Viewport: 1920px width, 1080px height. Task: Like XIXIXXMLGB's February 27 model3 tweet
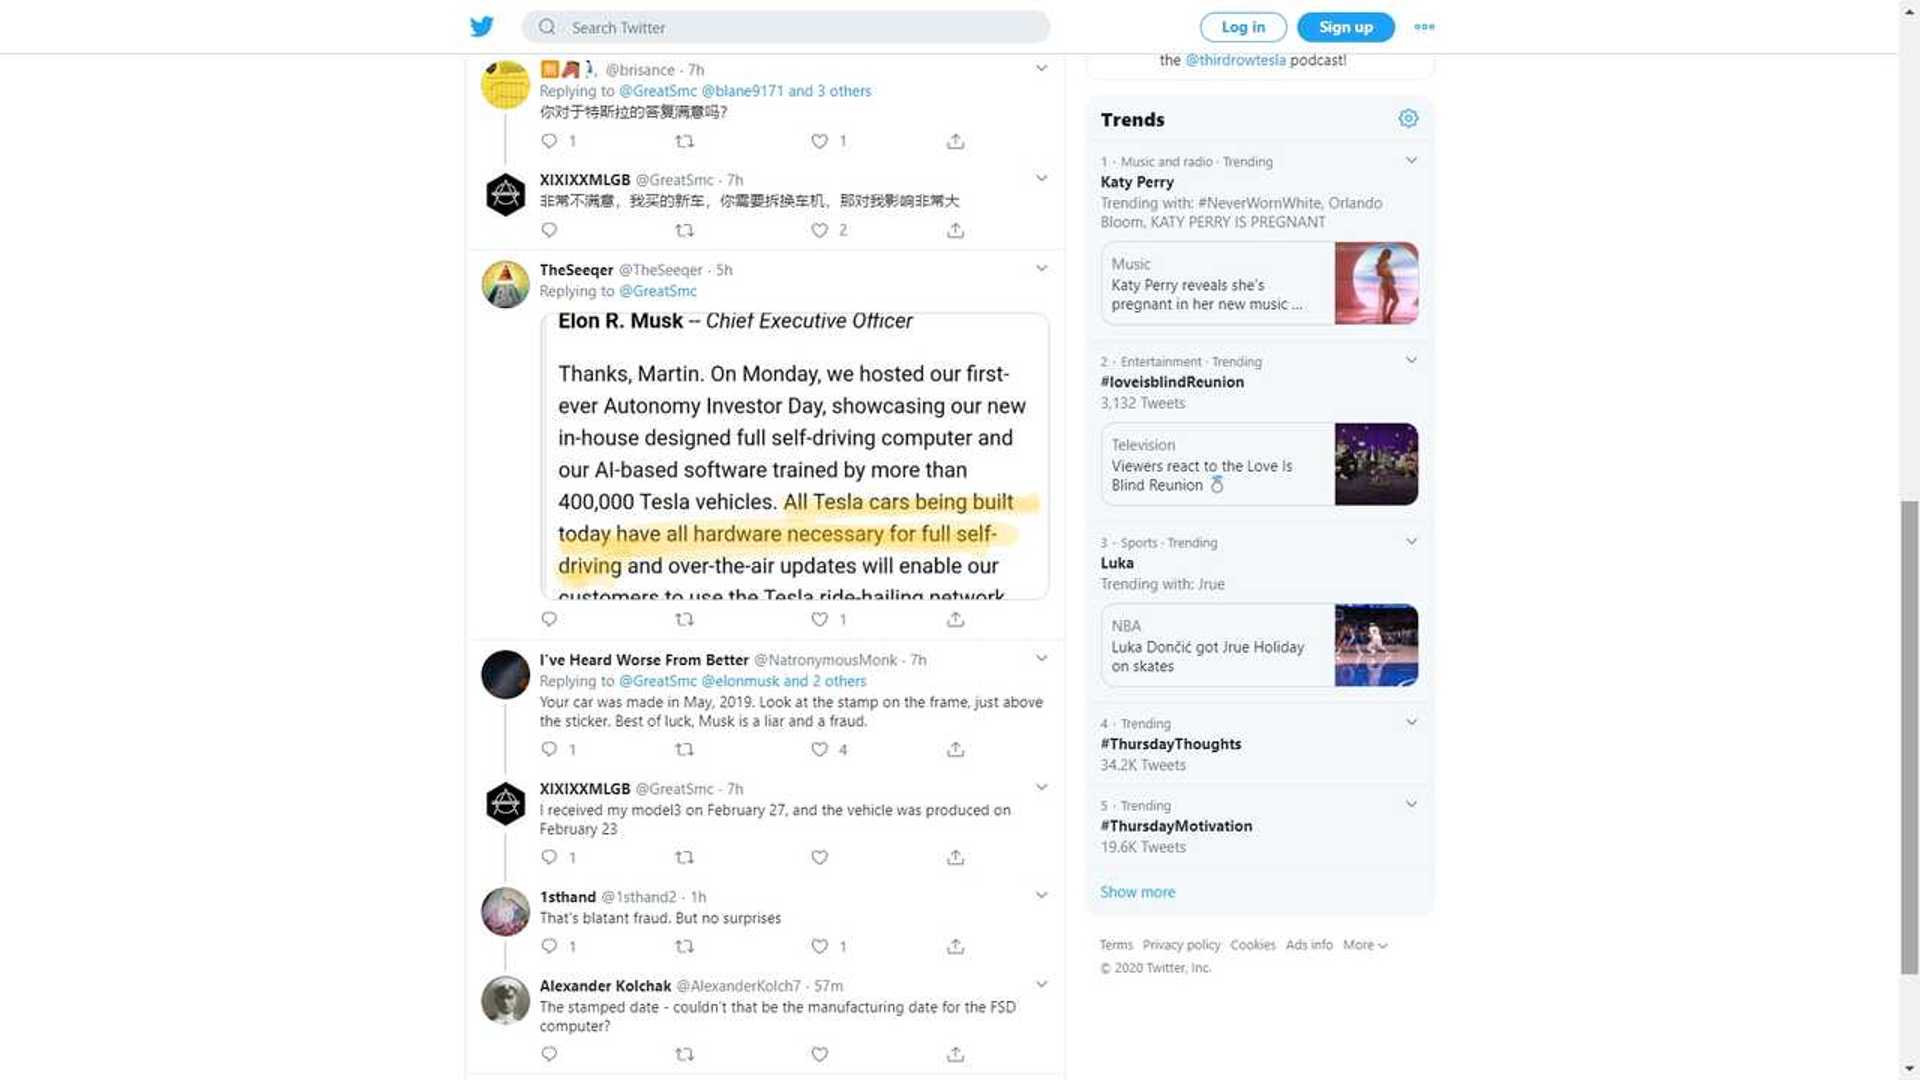(x=820, y=858)
